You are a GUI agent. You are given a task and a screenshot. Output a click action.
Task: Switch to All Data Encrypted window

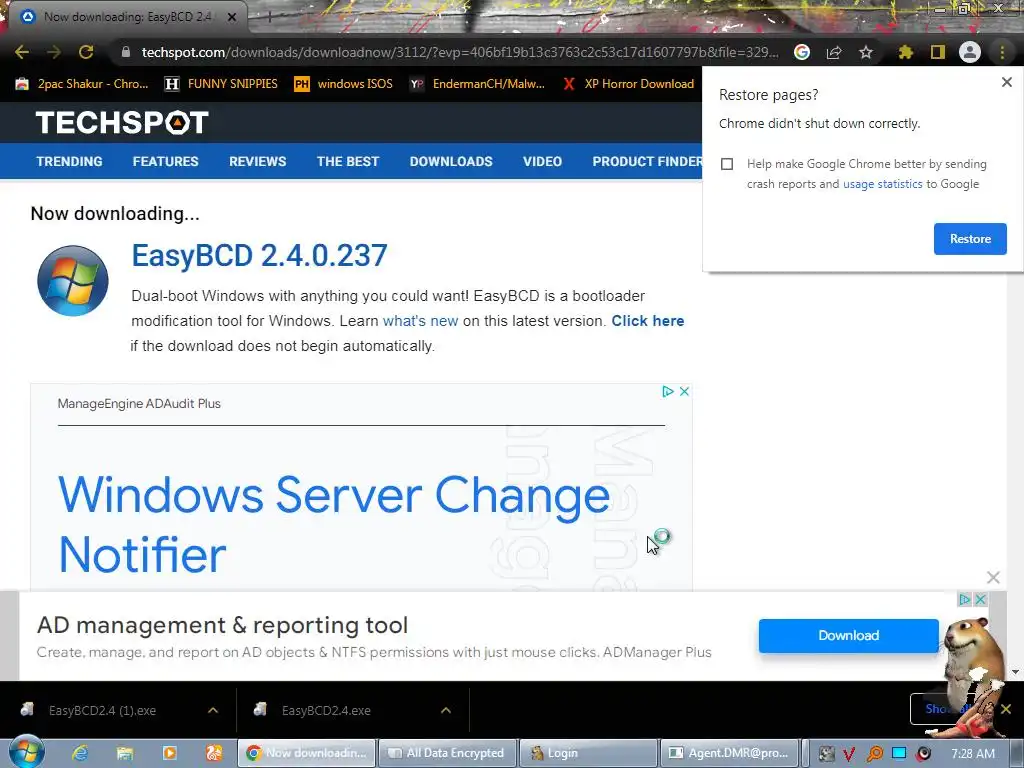(447, 753)
